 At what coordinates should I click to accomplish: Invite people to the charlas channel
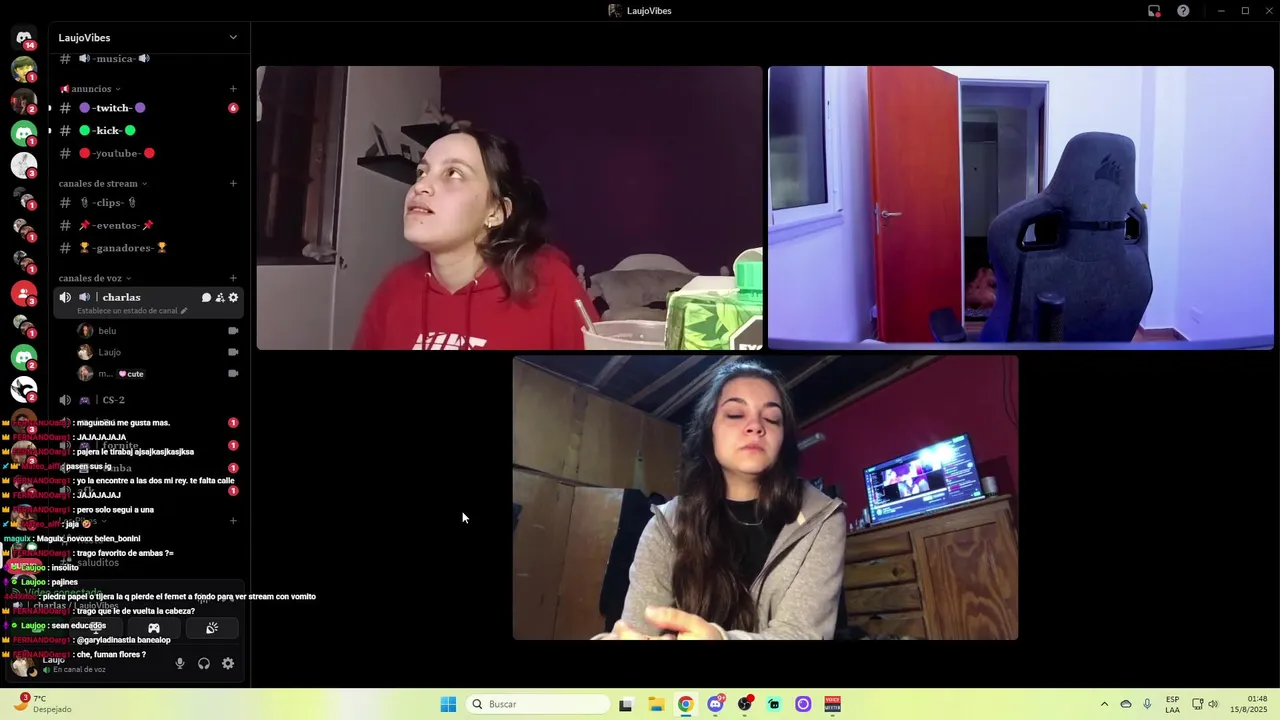click(x=220, y=297)
